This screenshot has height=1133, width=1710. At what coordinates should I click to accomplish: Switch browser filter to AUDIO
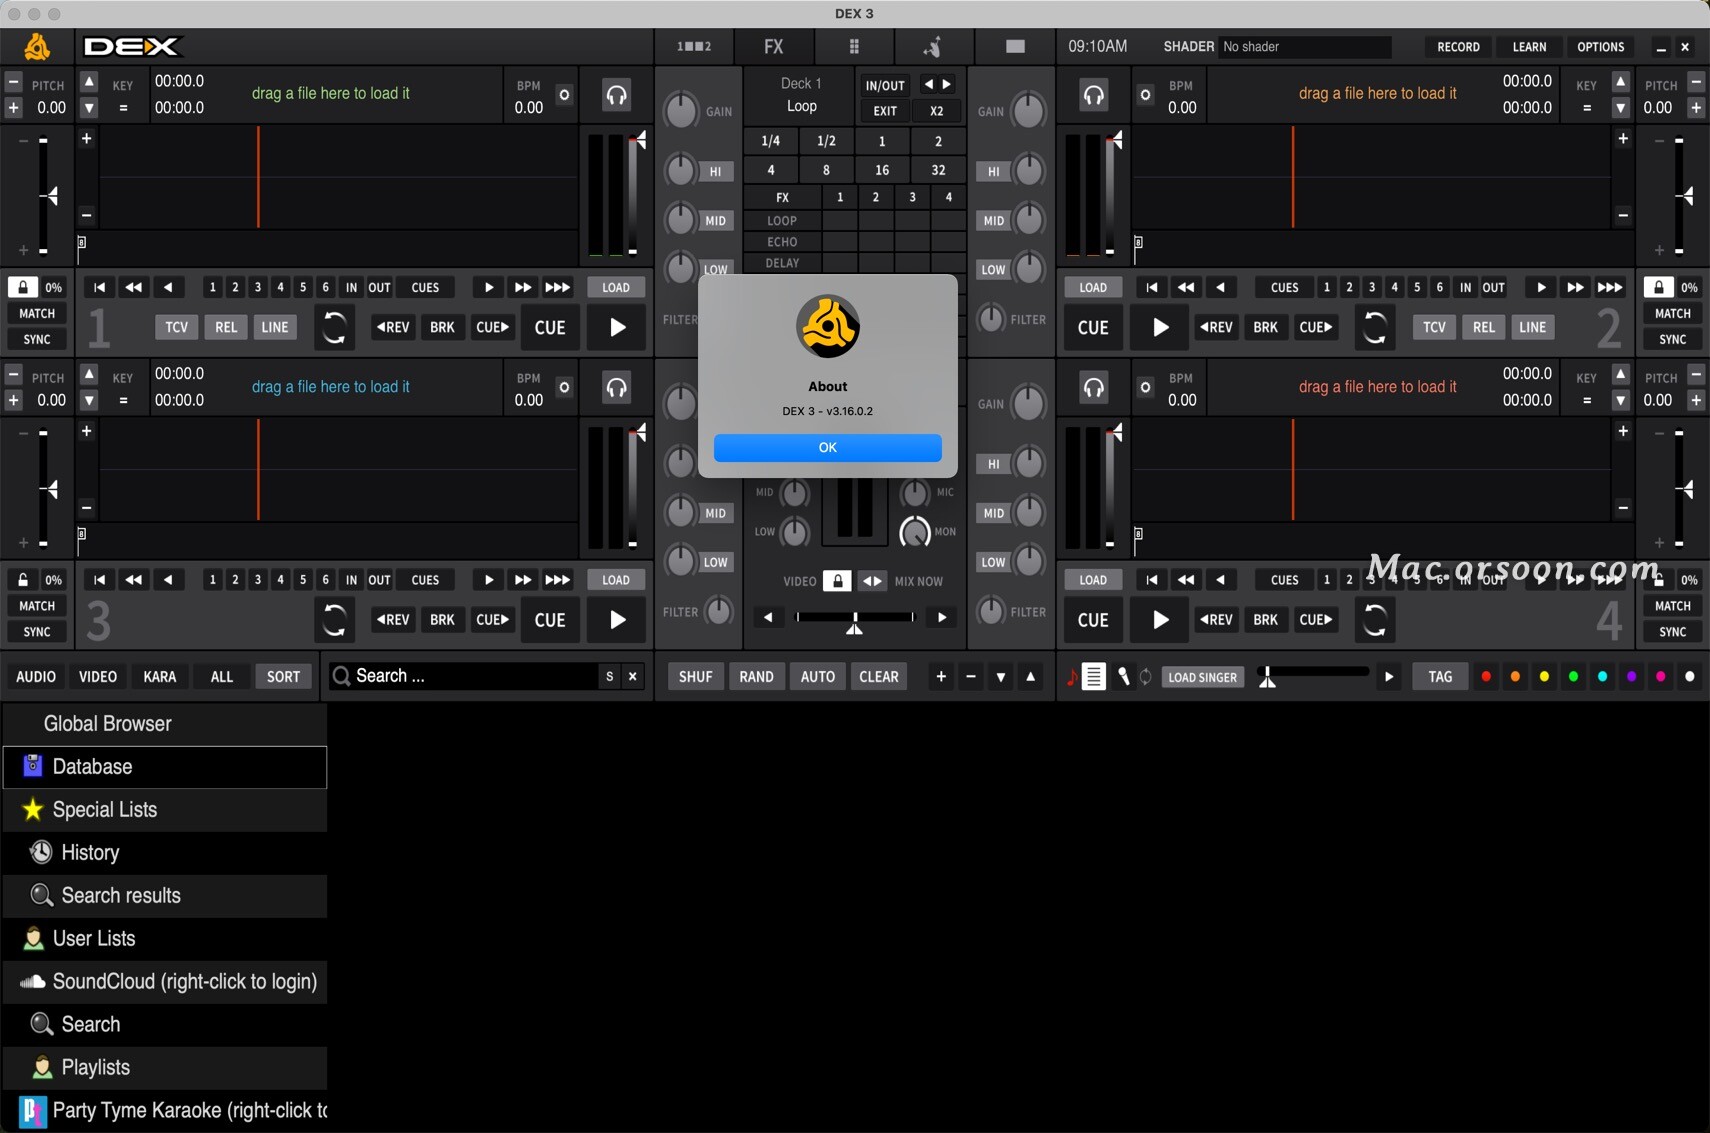point(36,677)
